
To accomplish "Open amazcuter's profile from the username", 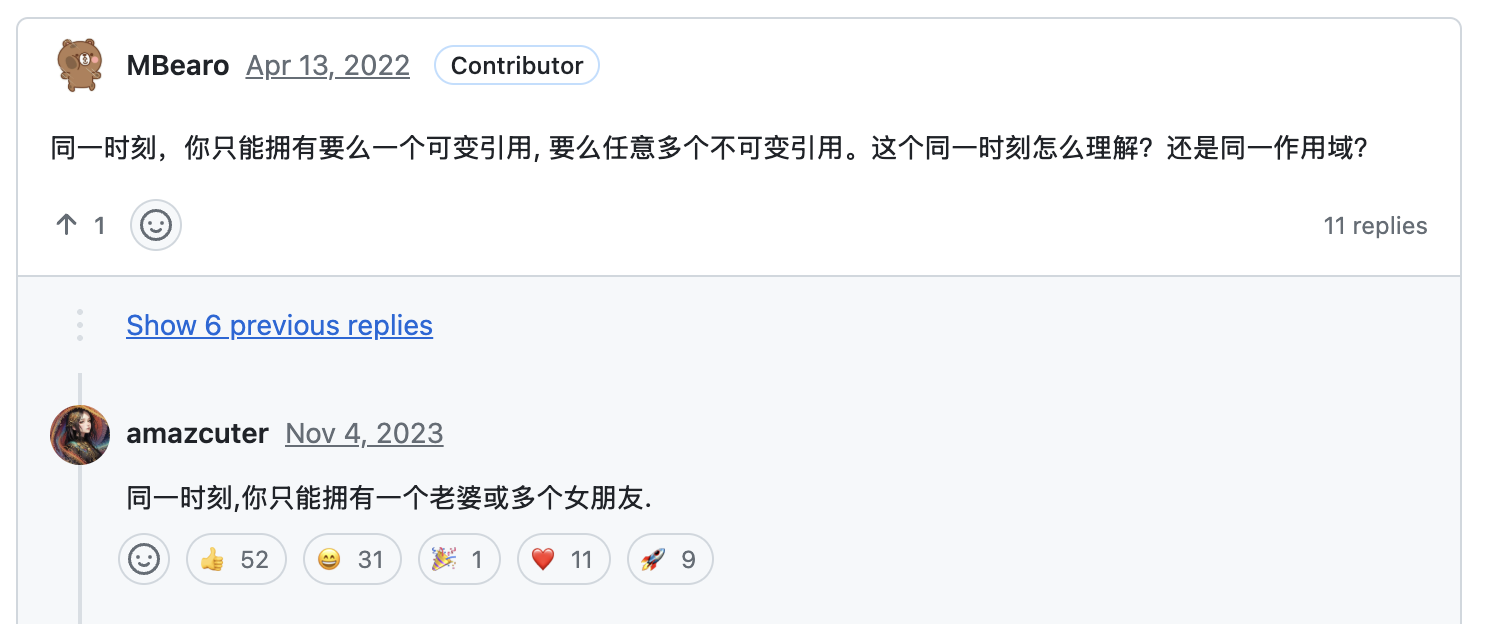I will coord(197,434).
